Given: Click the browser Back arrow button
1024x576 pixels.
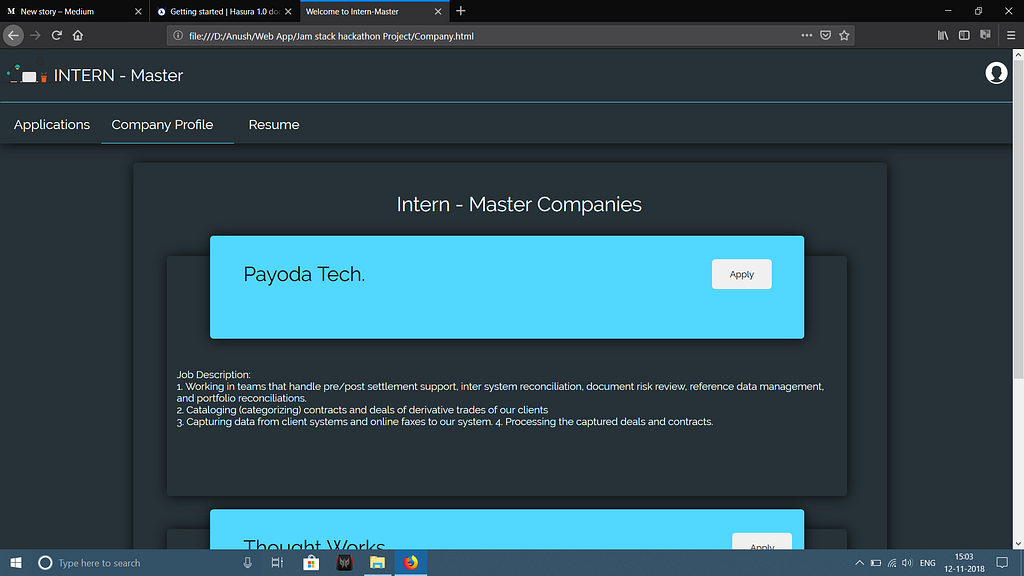Looking at the screenshot, I should click(x=13, y=35).
